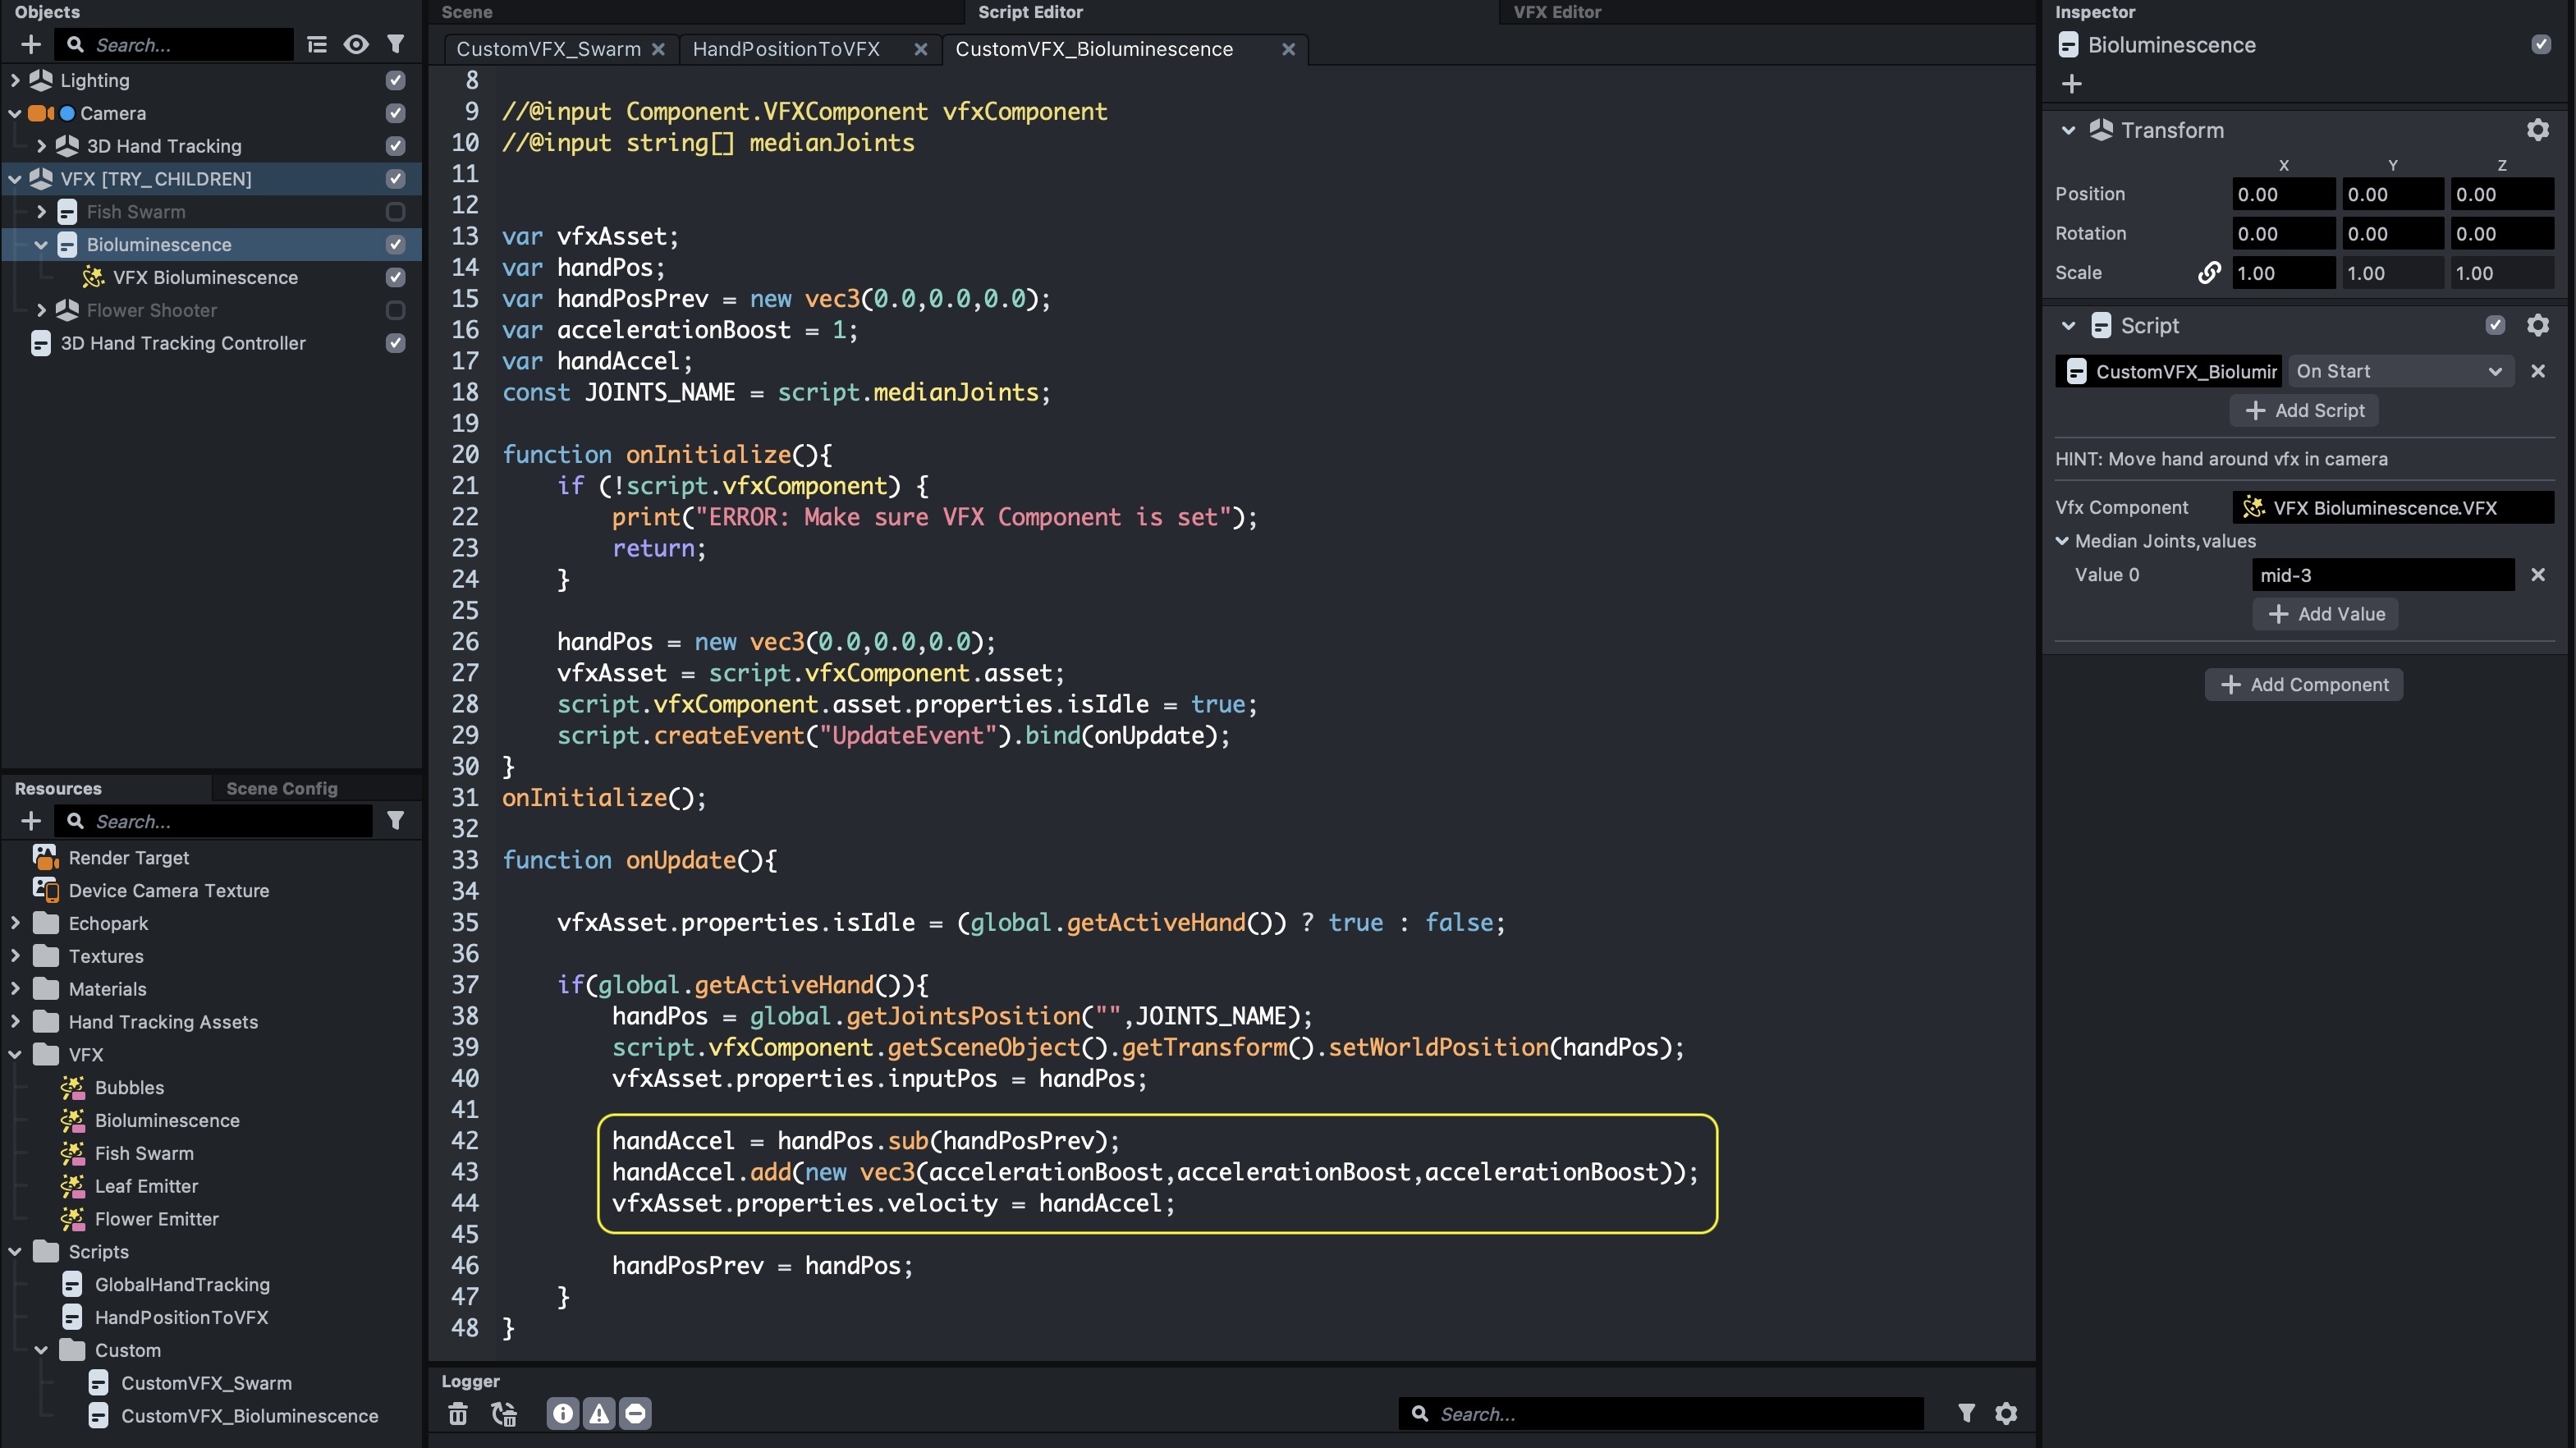Click the Add Value button

click(x=2325, y=614)
